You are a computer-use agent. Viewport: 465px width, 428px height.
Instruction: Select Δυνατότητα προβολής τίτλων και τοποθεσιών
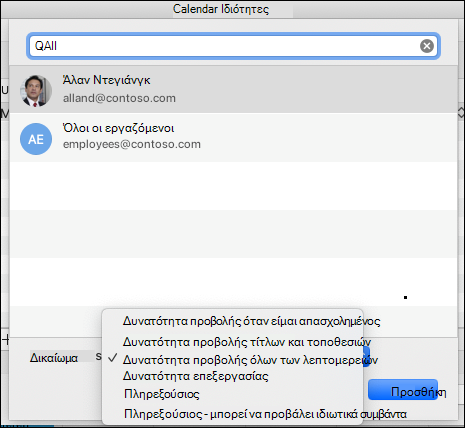point(247,342)
